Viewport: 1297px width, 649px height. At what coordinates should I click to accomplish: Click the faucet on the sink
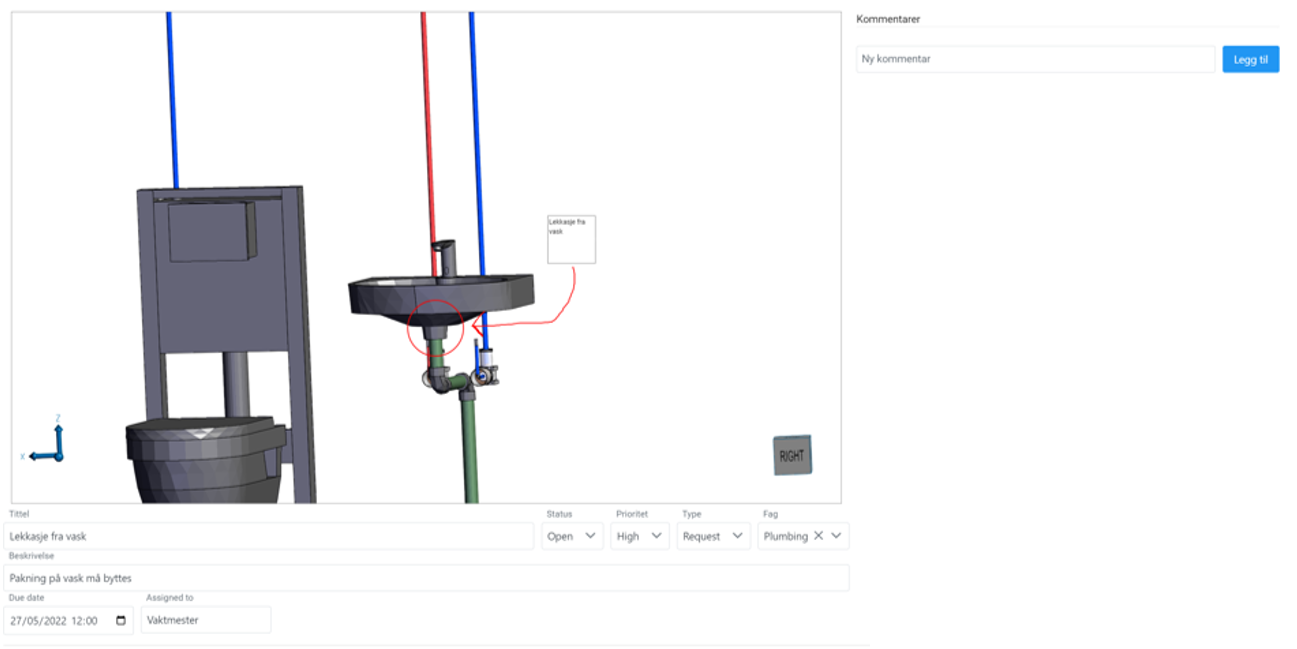pos(446,258)
